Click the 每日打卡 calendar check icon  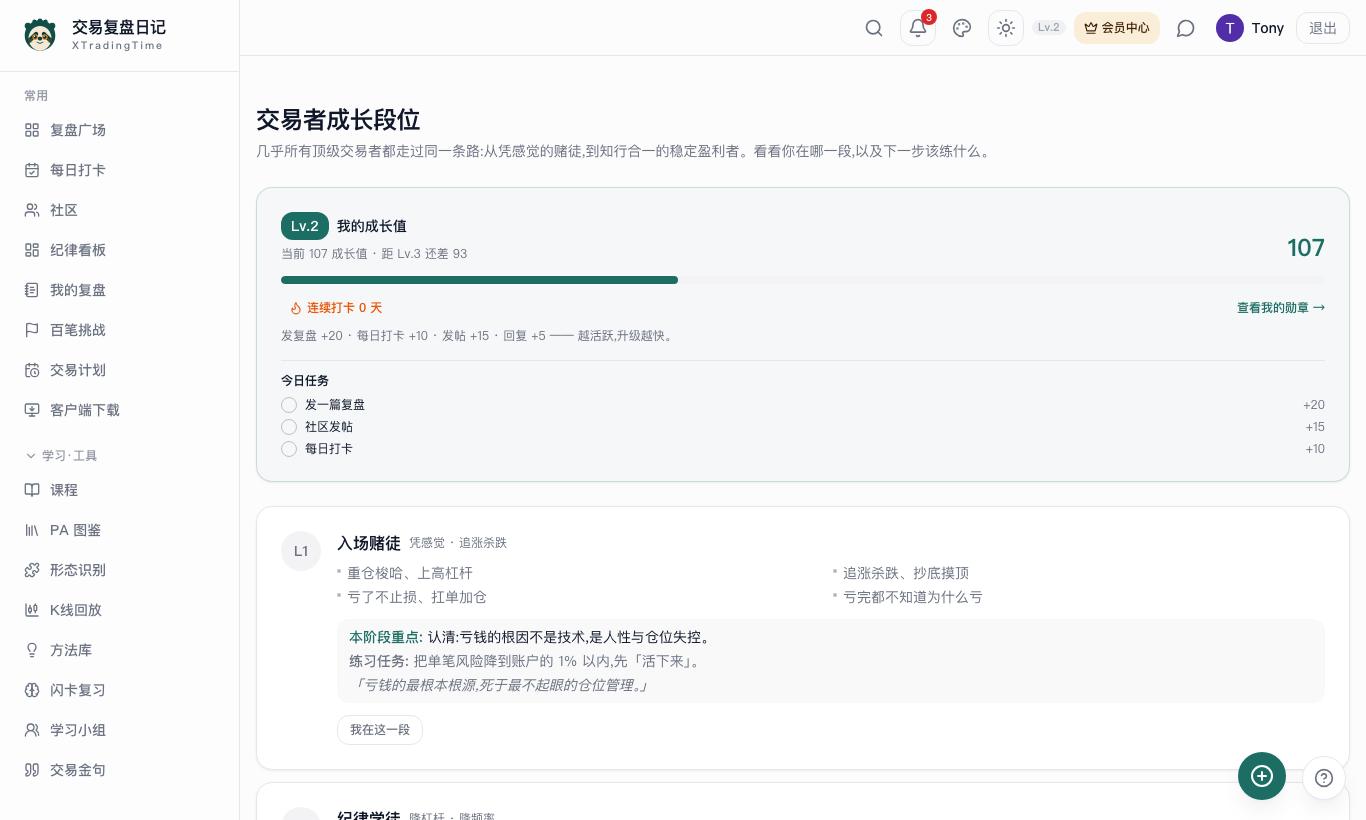pos(32,170)
